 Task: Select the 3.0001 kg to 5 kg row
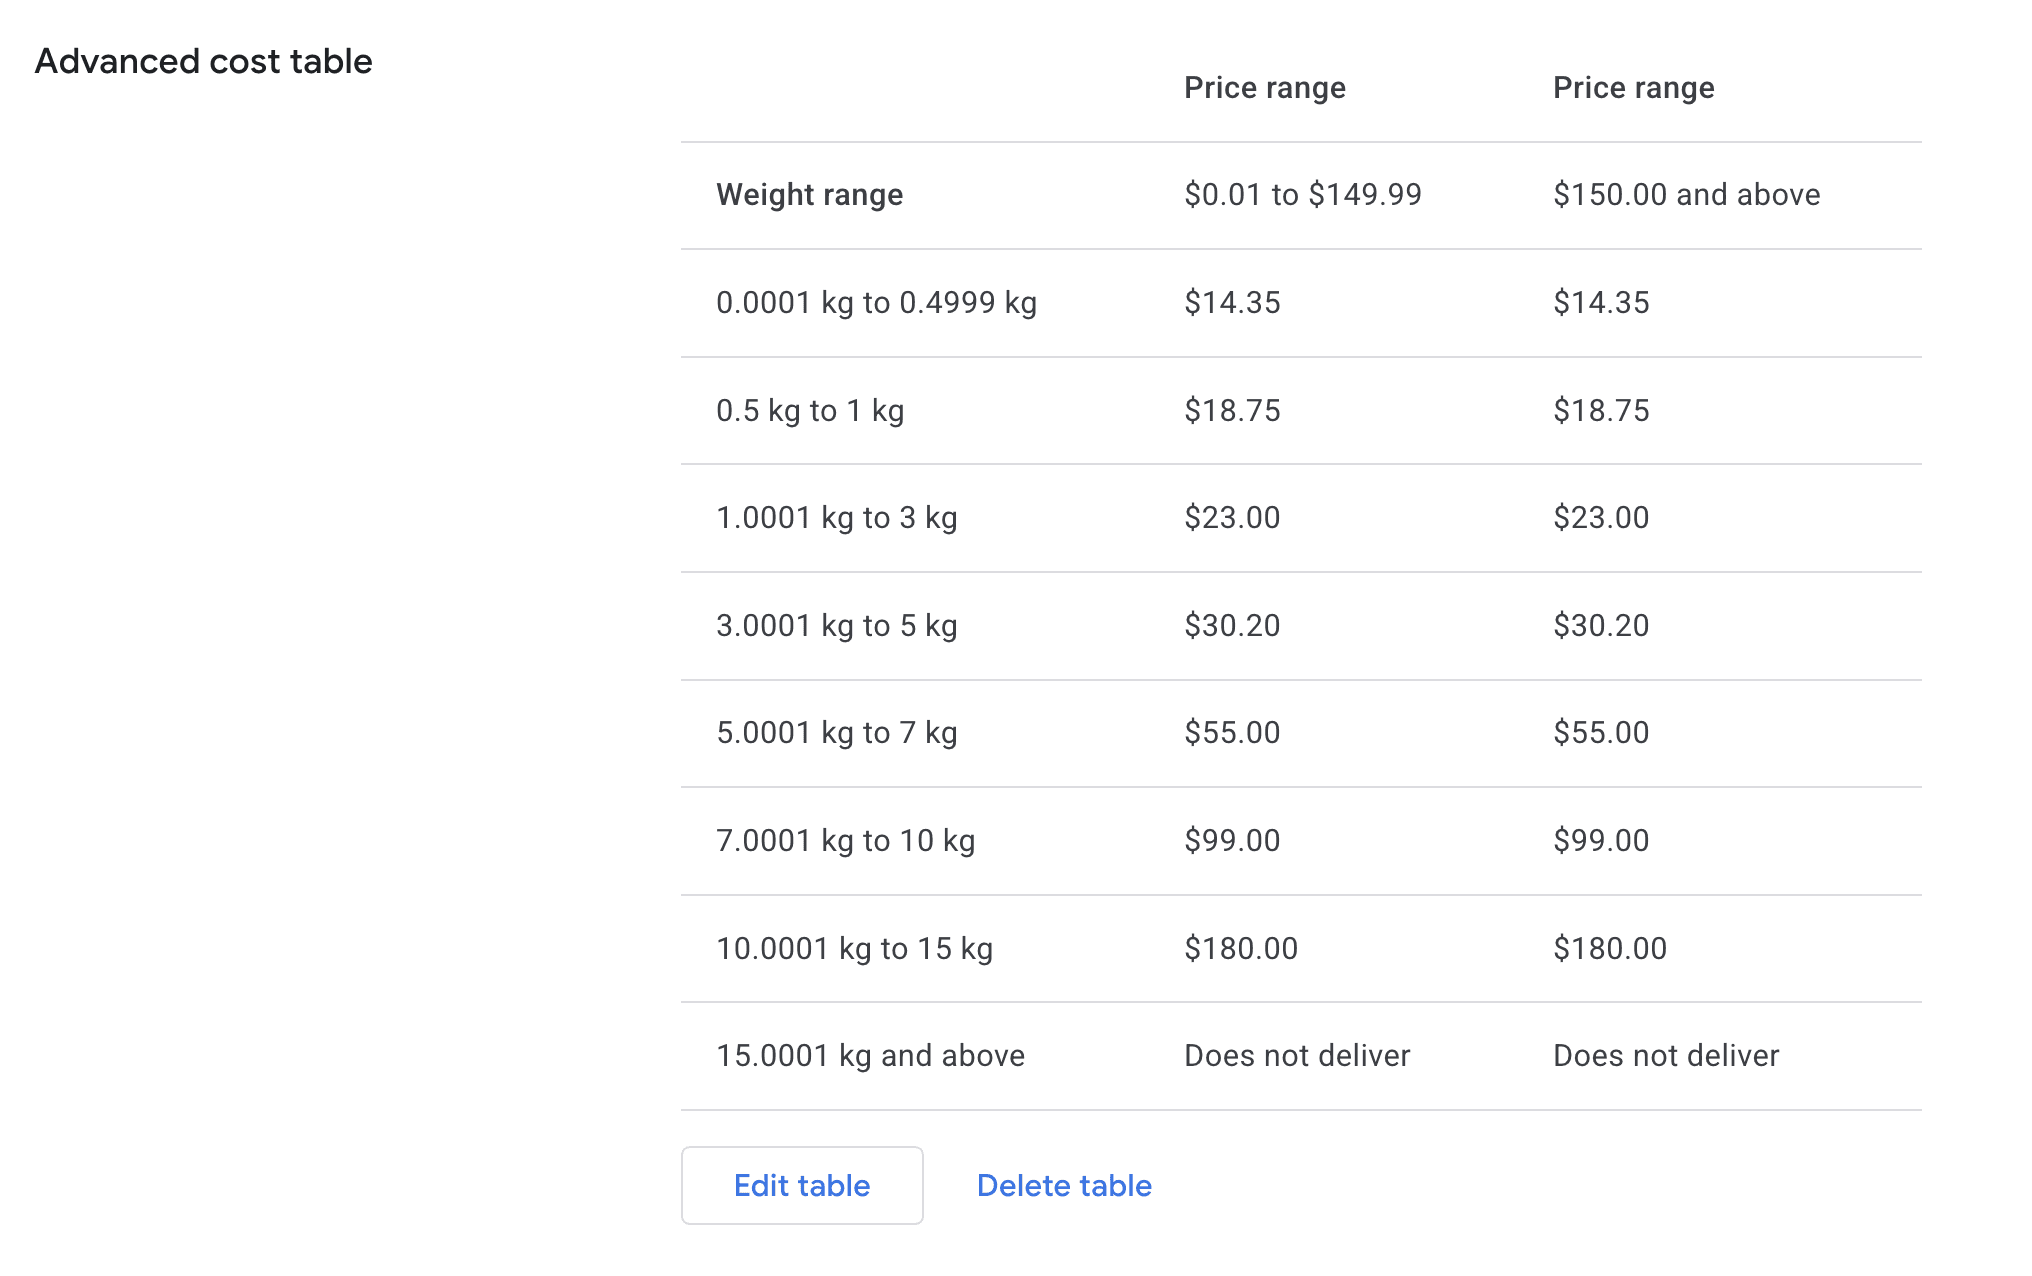point(836,625)
